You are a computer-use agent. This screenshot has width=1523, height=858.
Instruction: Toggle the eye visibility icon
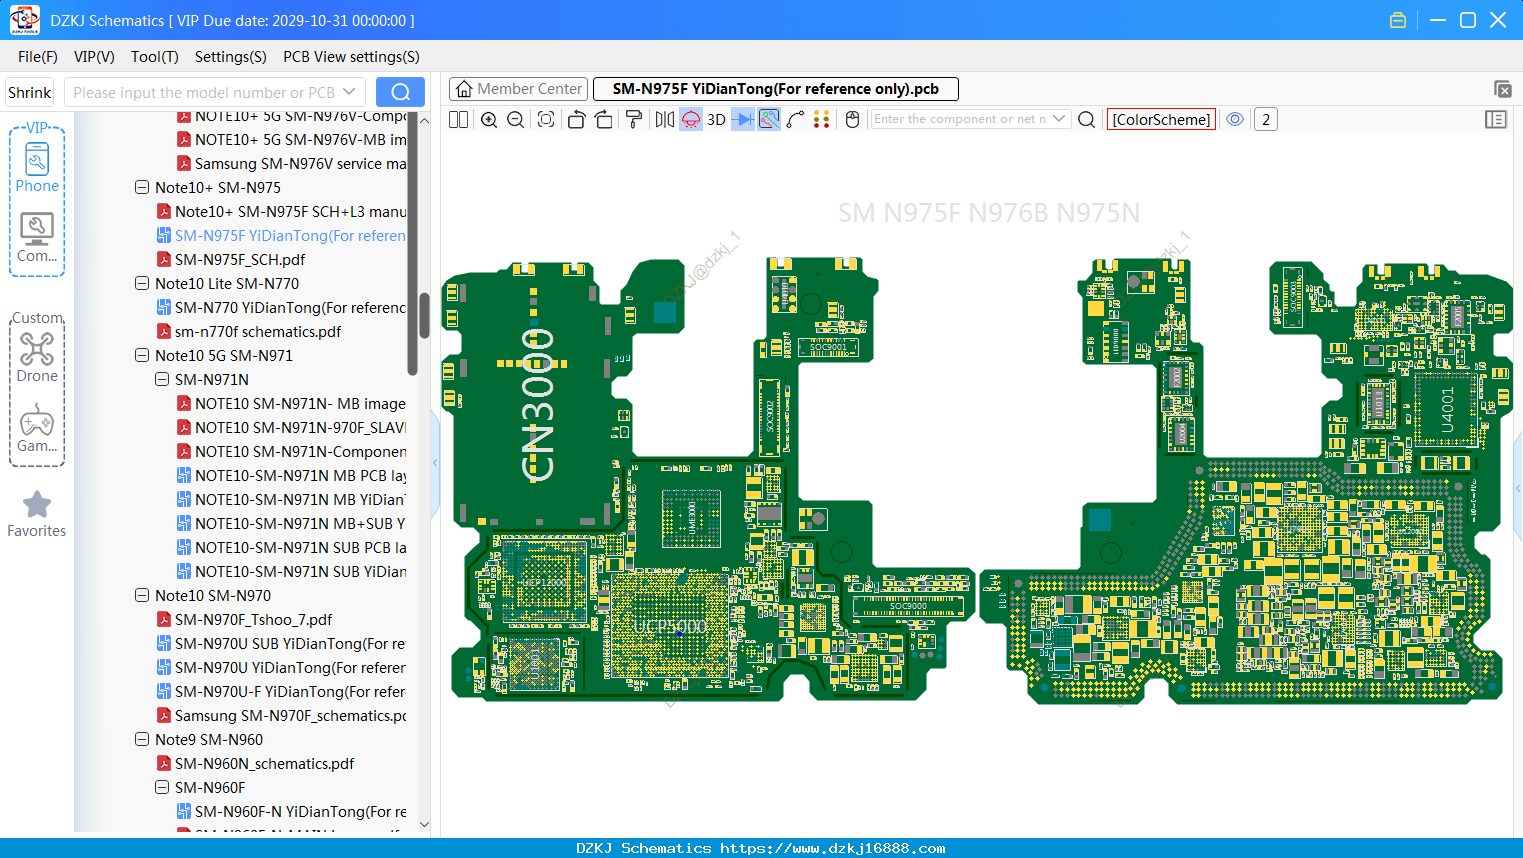tap(1236, 119)
